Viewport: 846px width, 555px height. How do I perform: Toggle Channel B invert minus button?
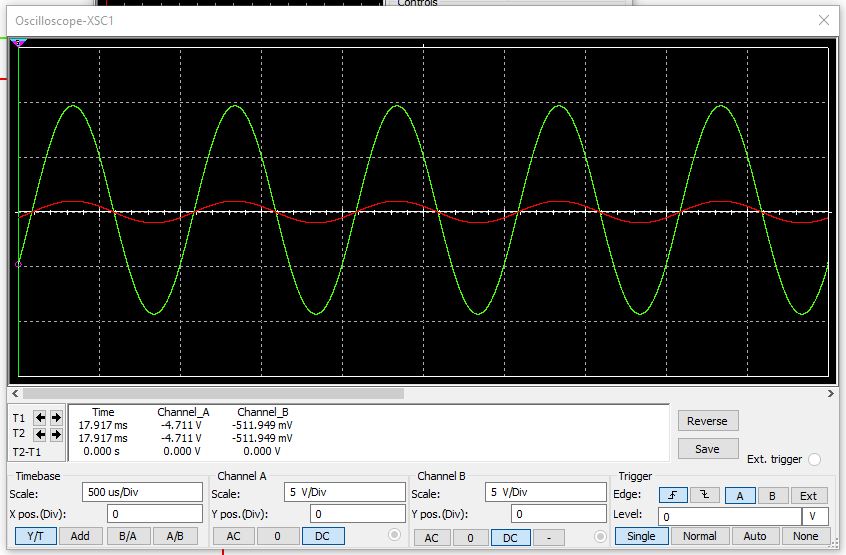pos(549,538)
